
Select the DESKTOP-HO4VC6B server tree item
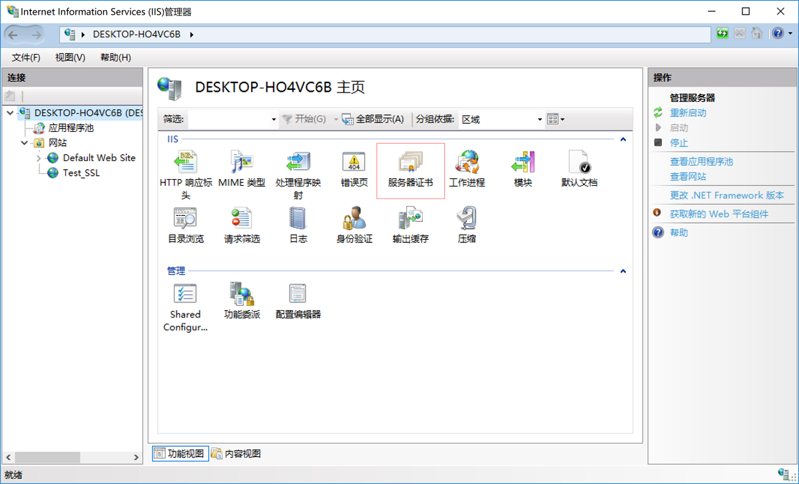(x=88, y=113)
